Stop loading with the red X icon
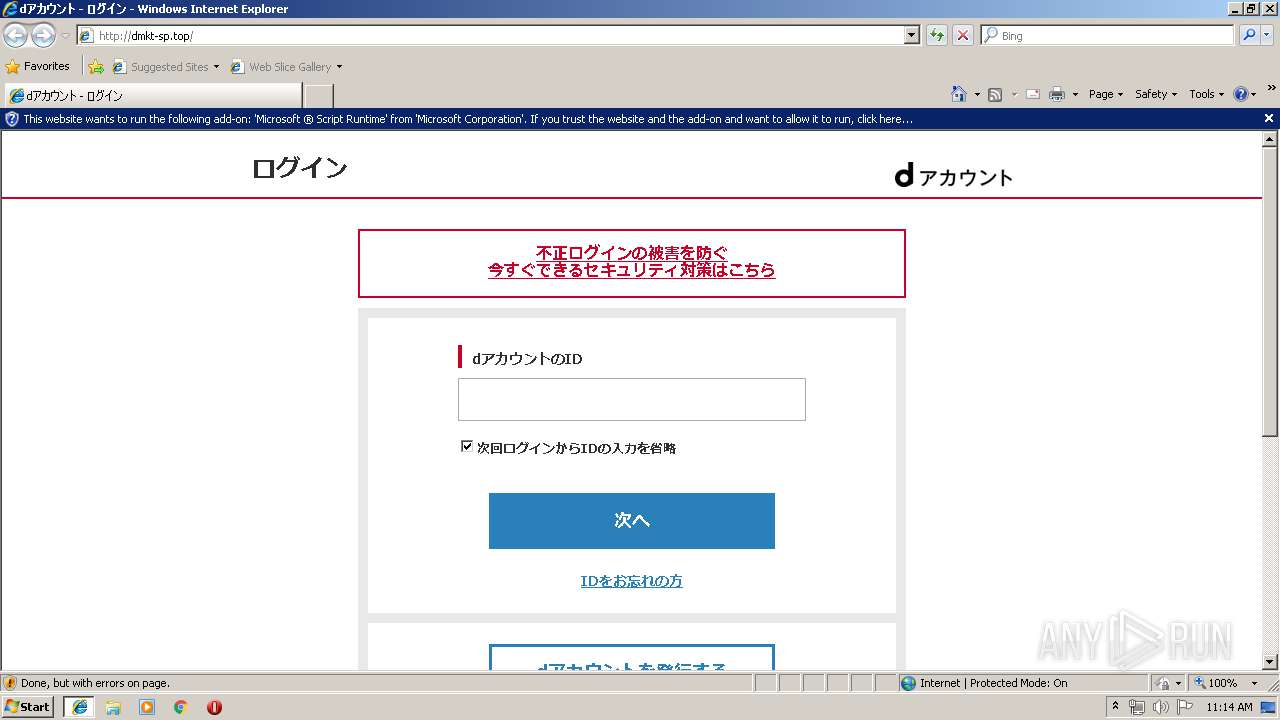Image resolution: width=1280 pixels, height=720 pixels. [962, 35]
